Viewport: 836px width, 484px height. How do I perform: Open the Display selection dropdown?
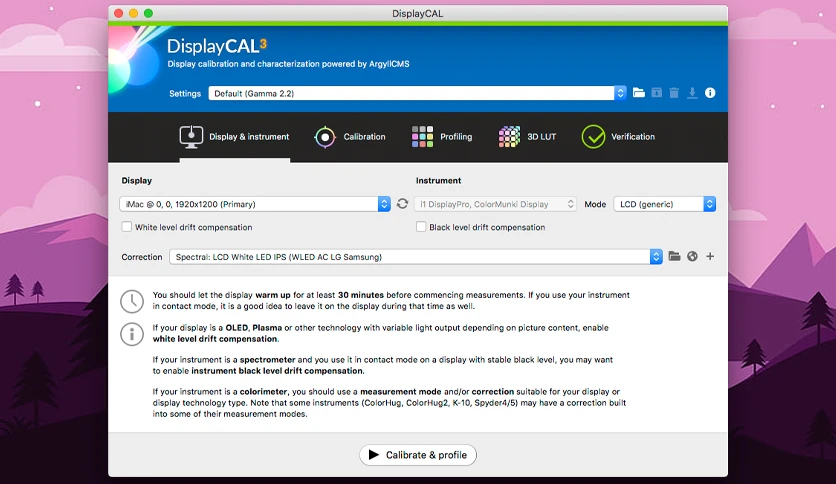coord(255,204)
